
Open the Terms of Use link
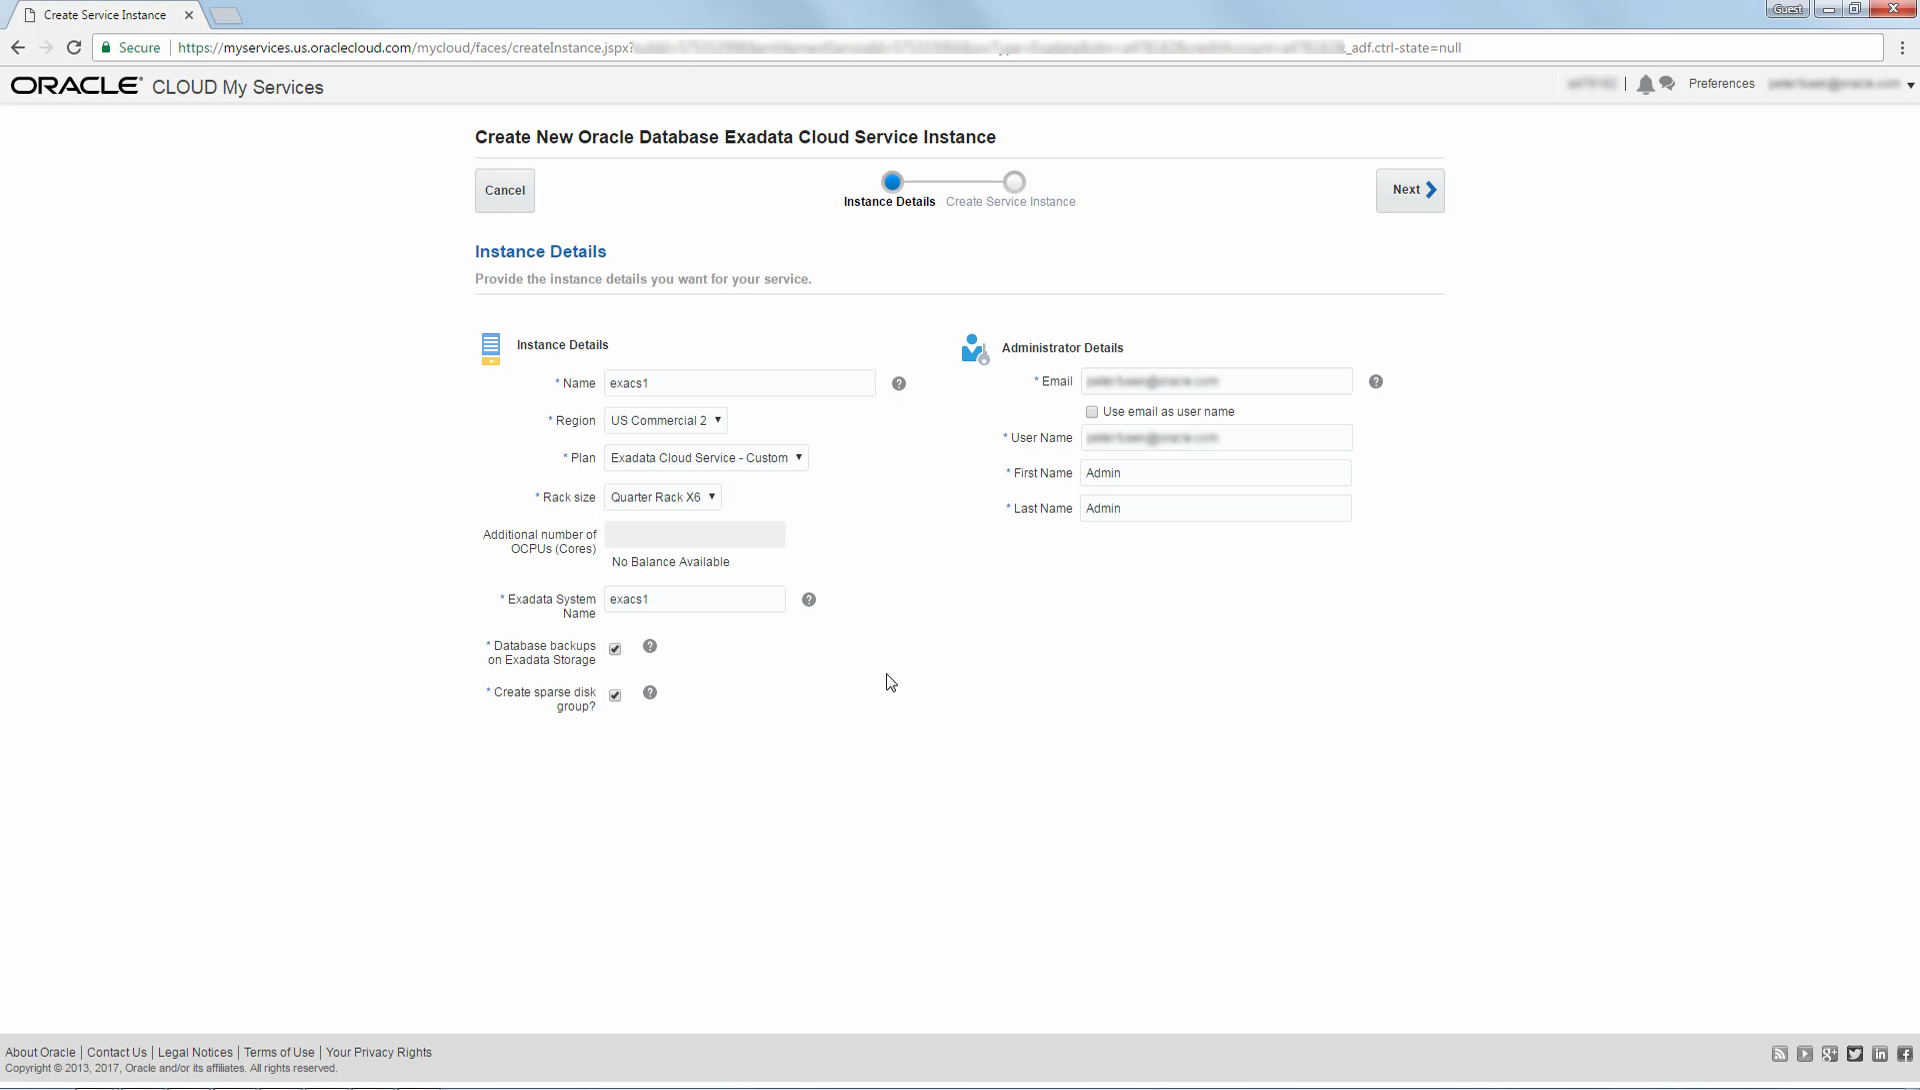[279, 1053]
